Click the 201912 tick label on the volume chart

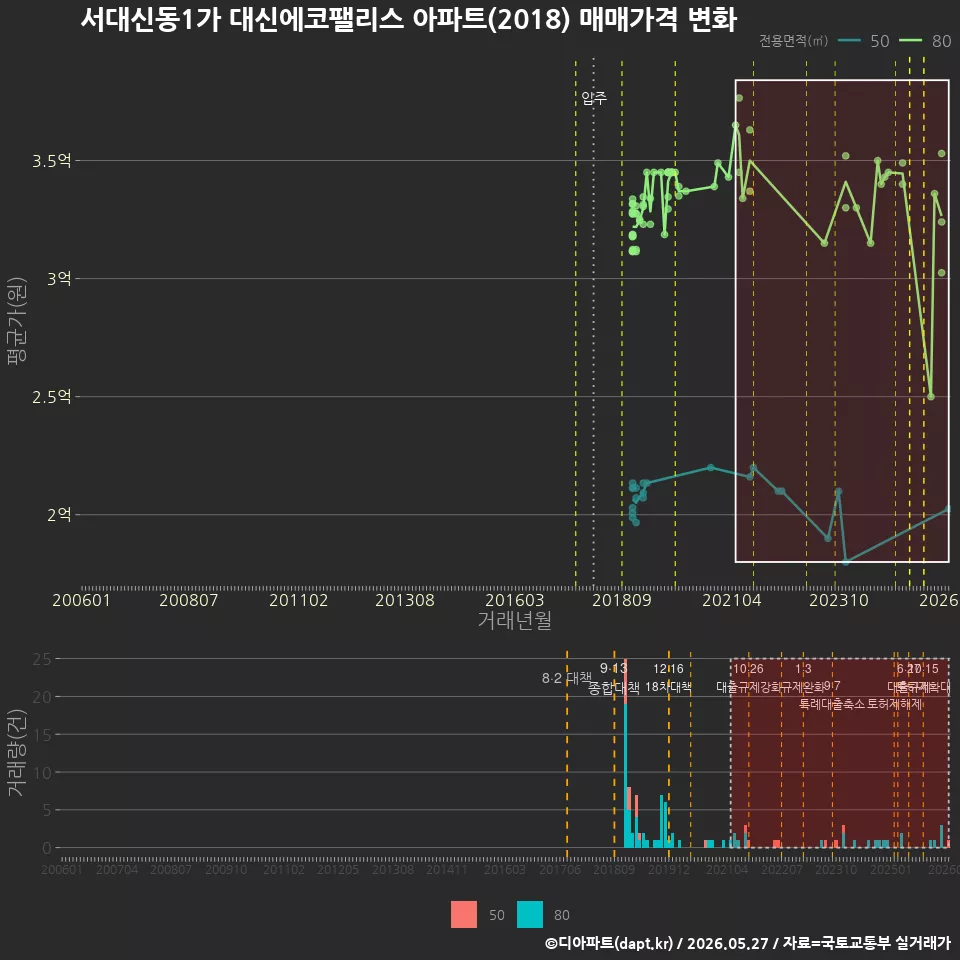669,869
